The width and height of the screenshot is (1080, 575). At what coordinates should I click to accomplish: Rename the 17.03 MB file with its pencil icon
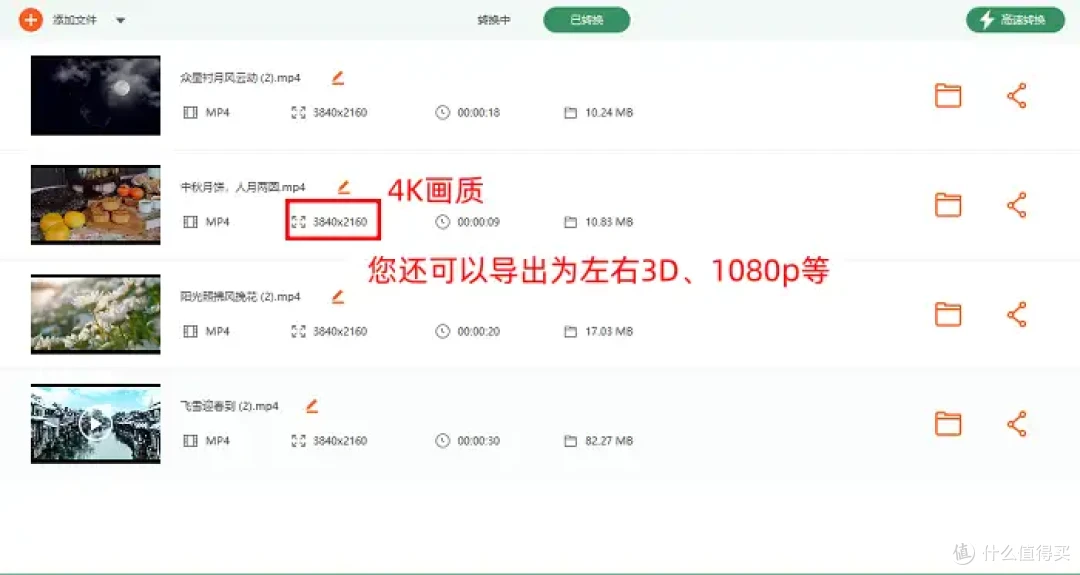pos(338,297)
